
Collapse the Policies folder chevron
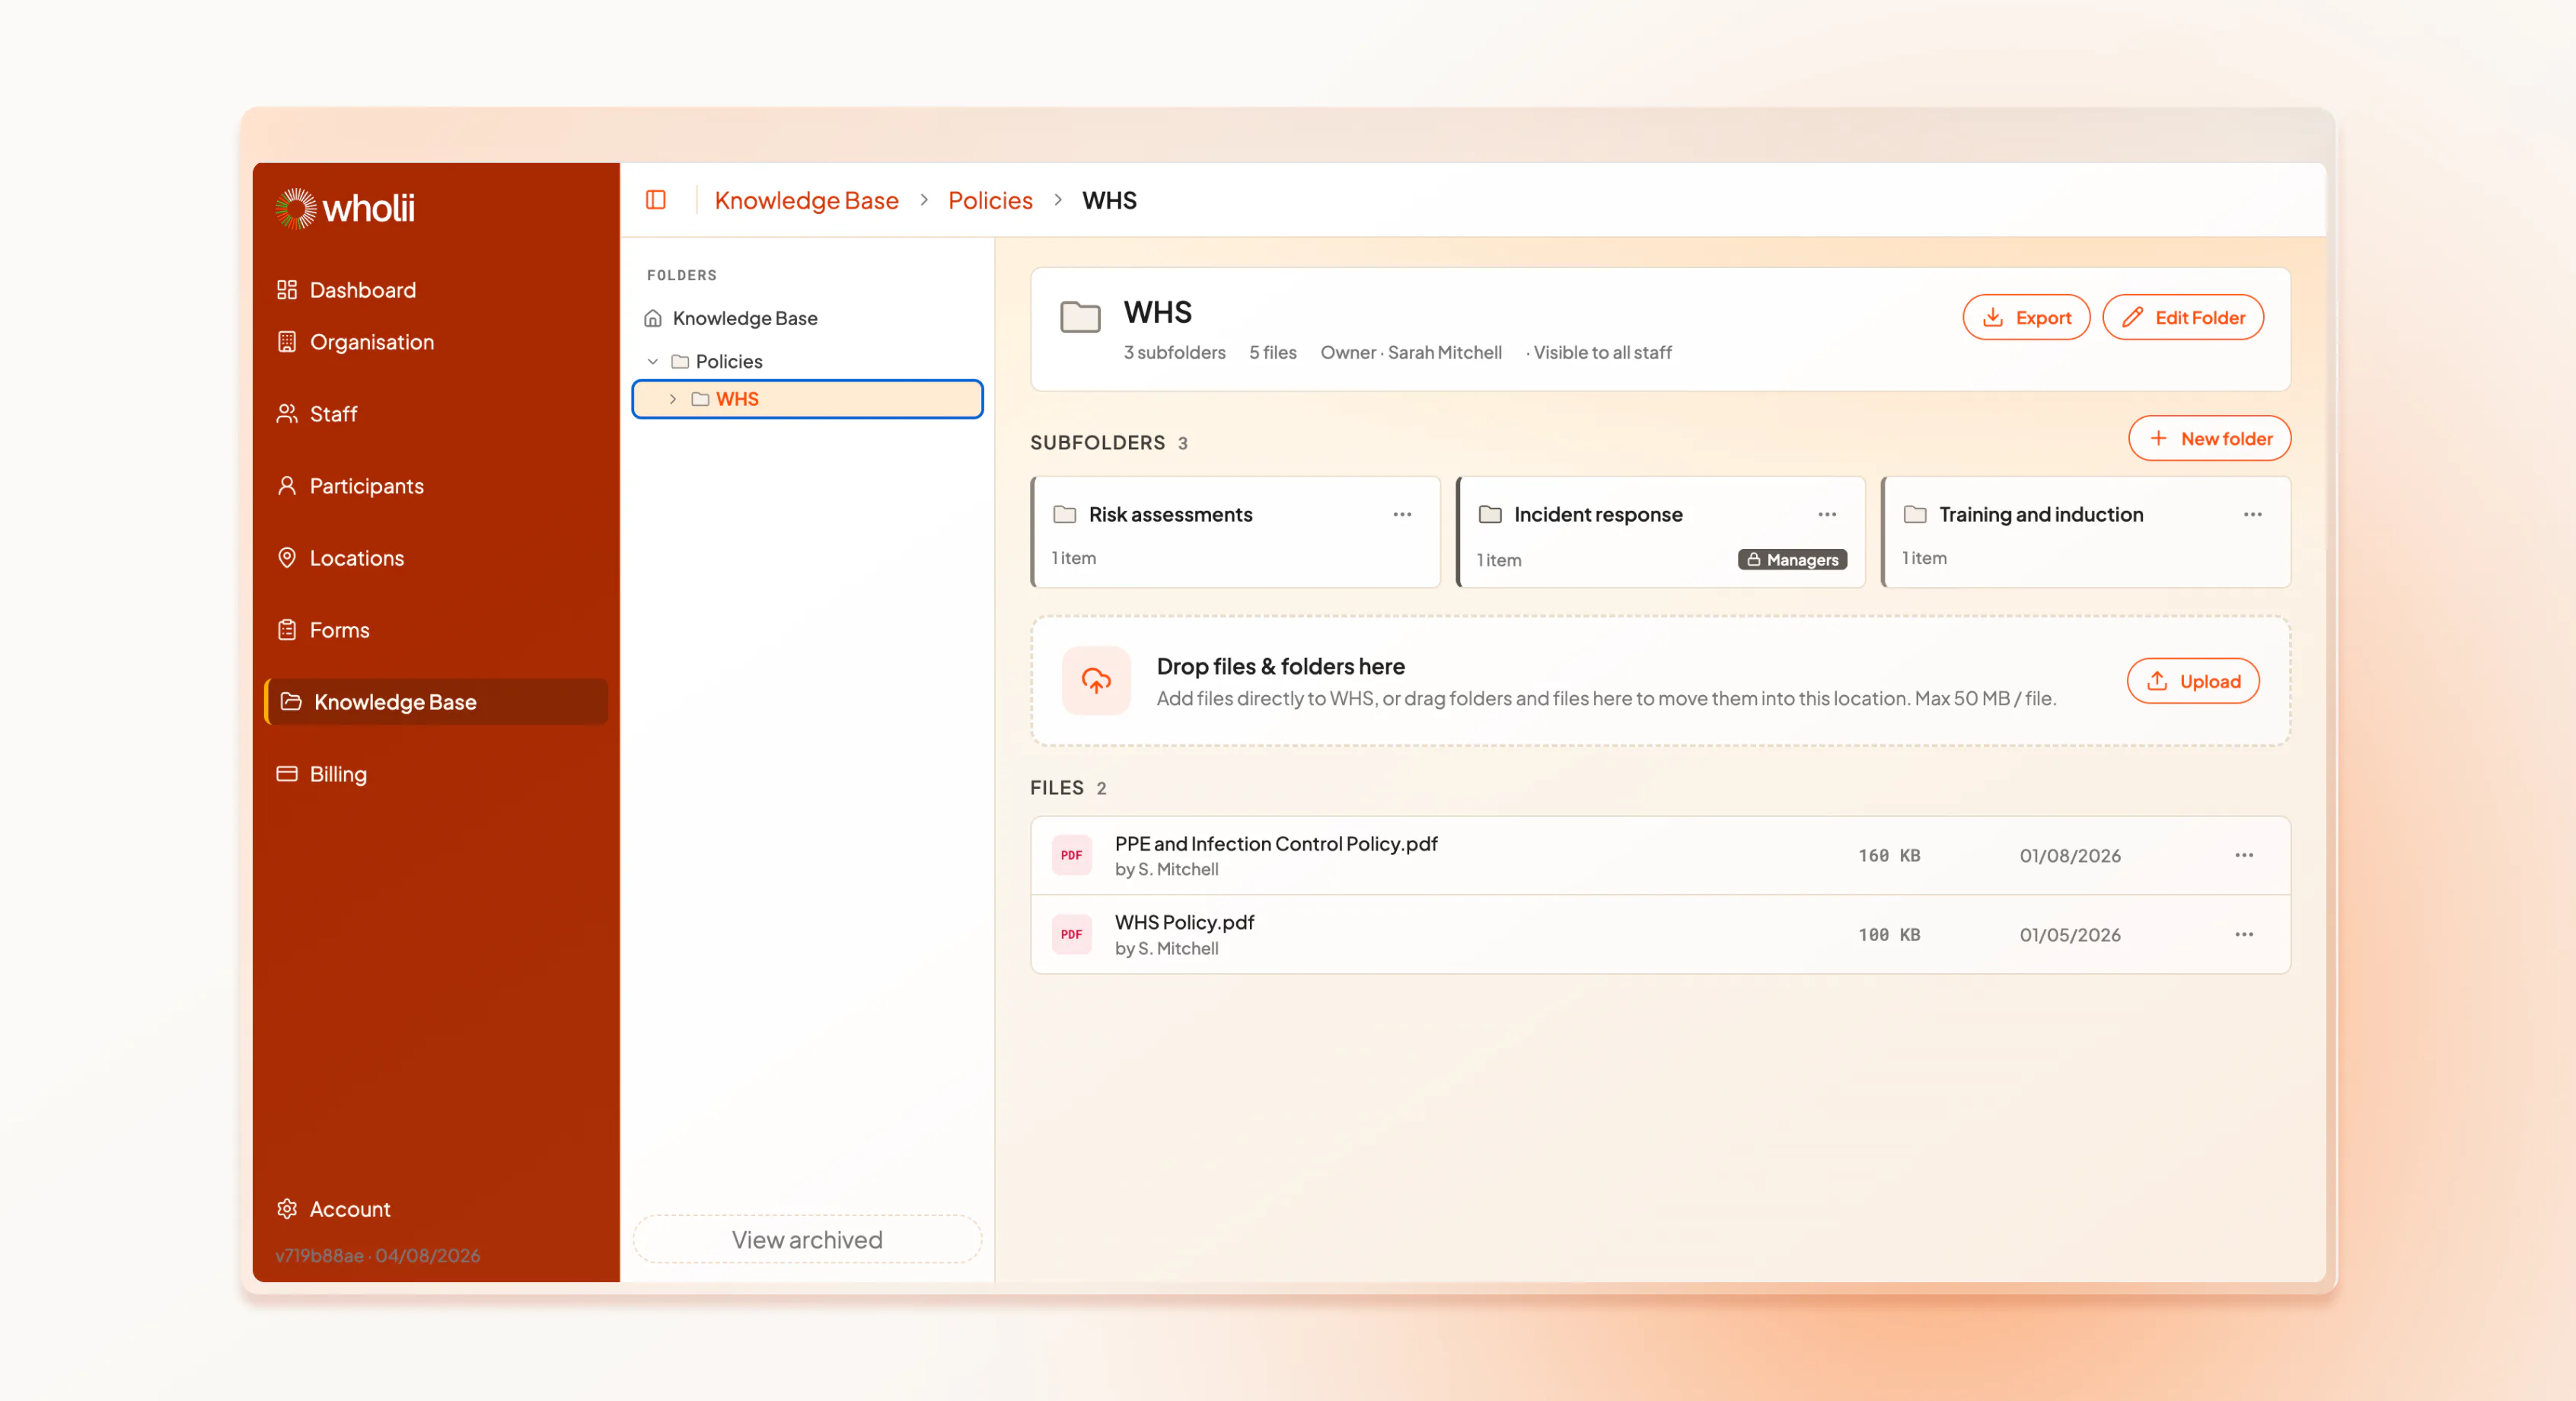tap(653, 361)
